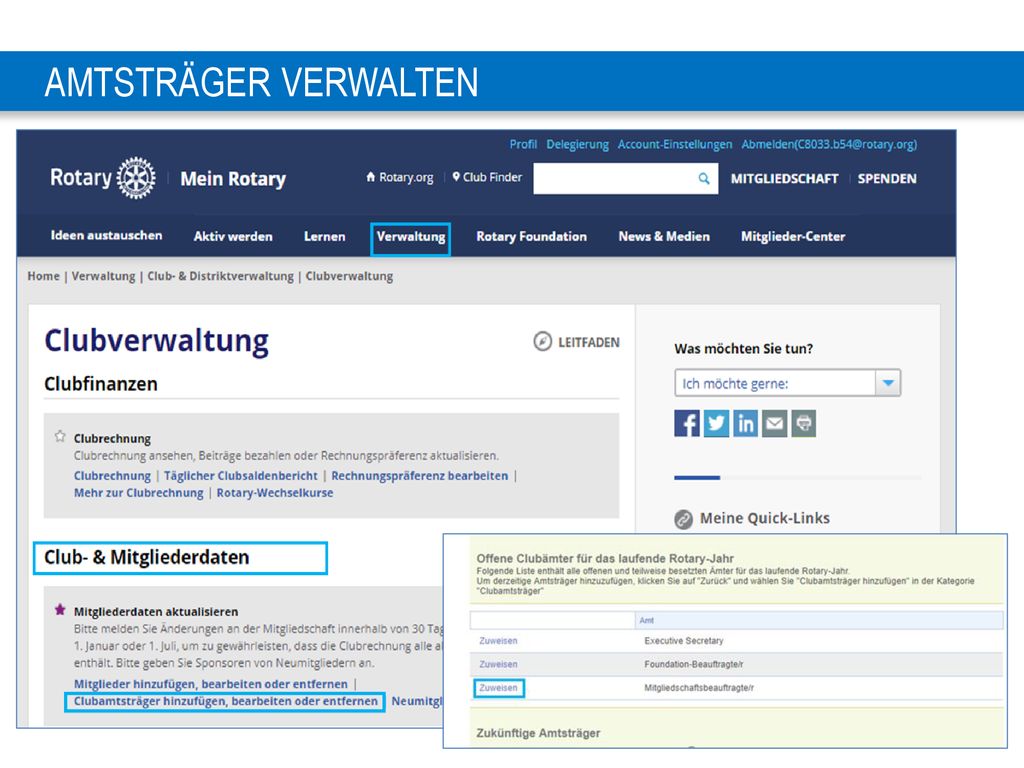Open the Lernen menu
This screenshot has height=768, width=1024.
point(325,236)
